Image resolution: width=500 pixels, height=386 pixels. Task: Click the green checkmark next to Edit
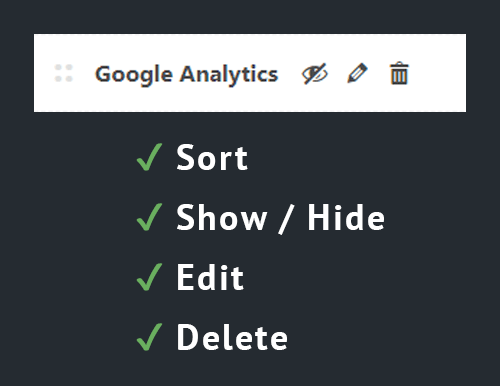pyautogui.click(x=149, y=277)
